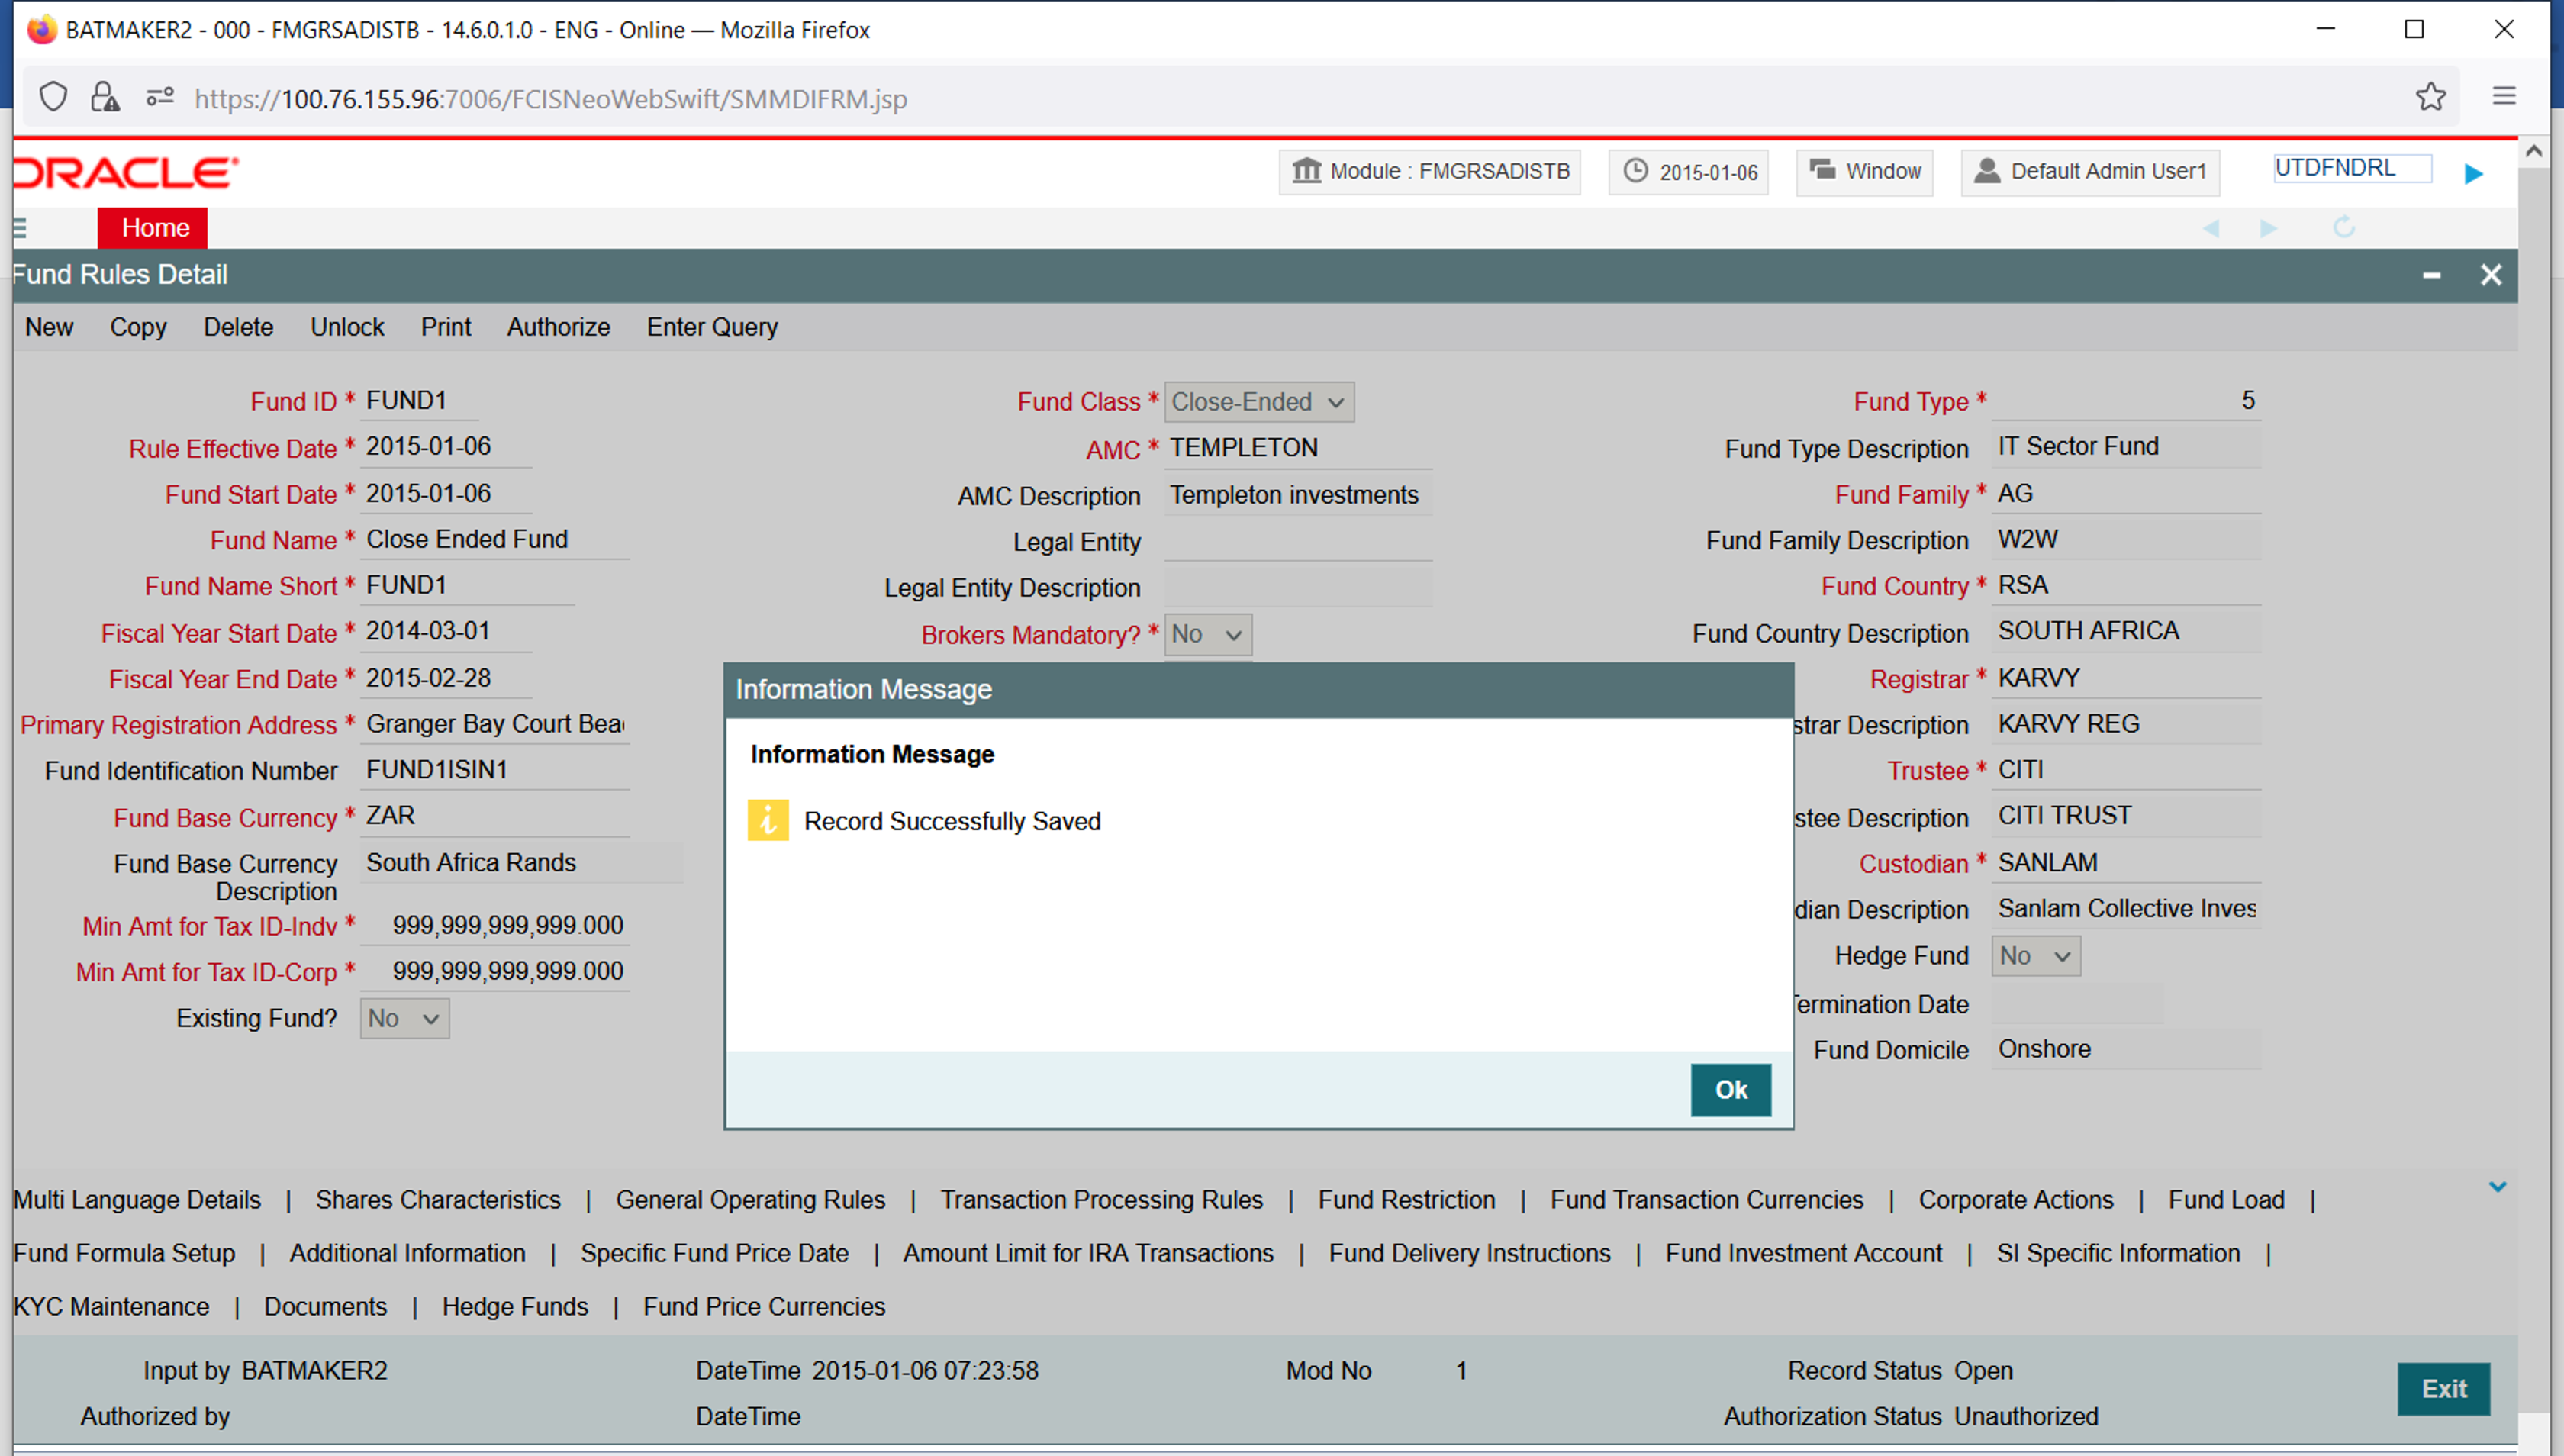
Task: Click the Firefox bookmark star icon
Action: (2430, 97)
